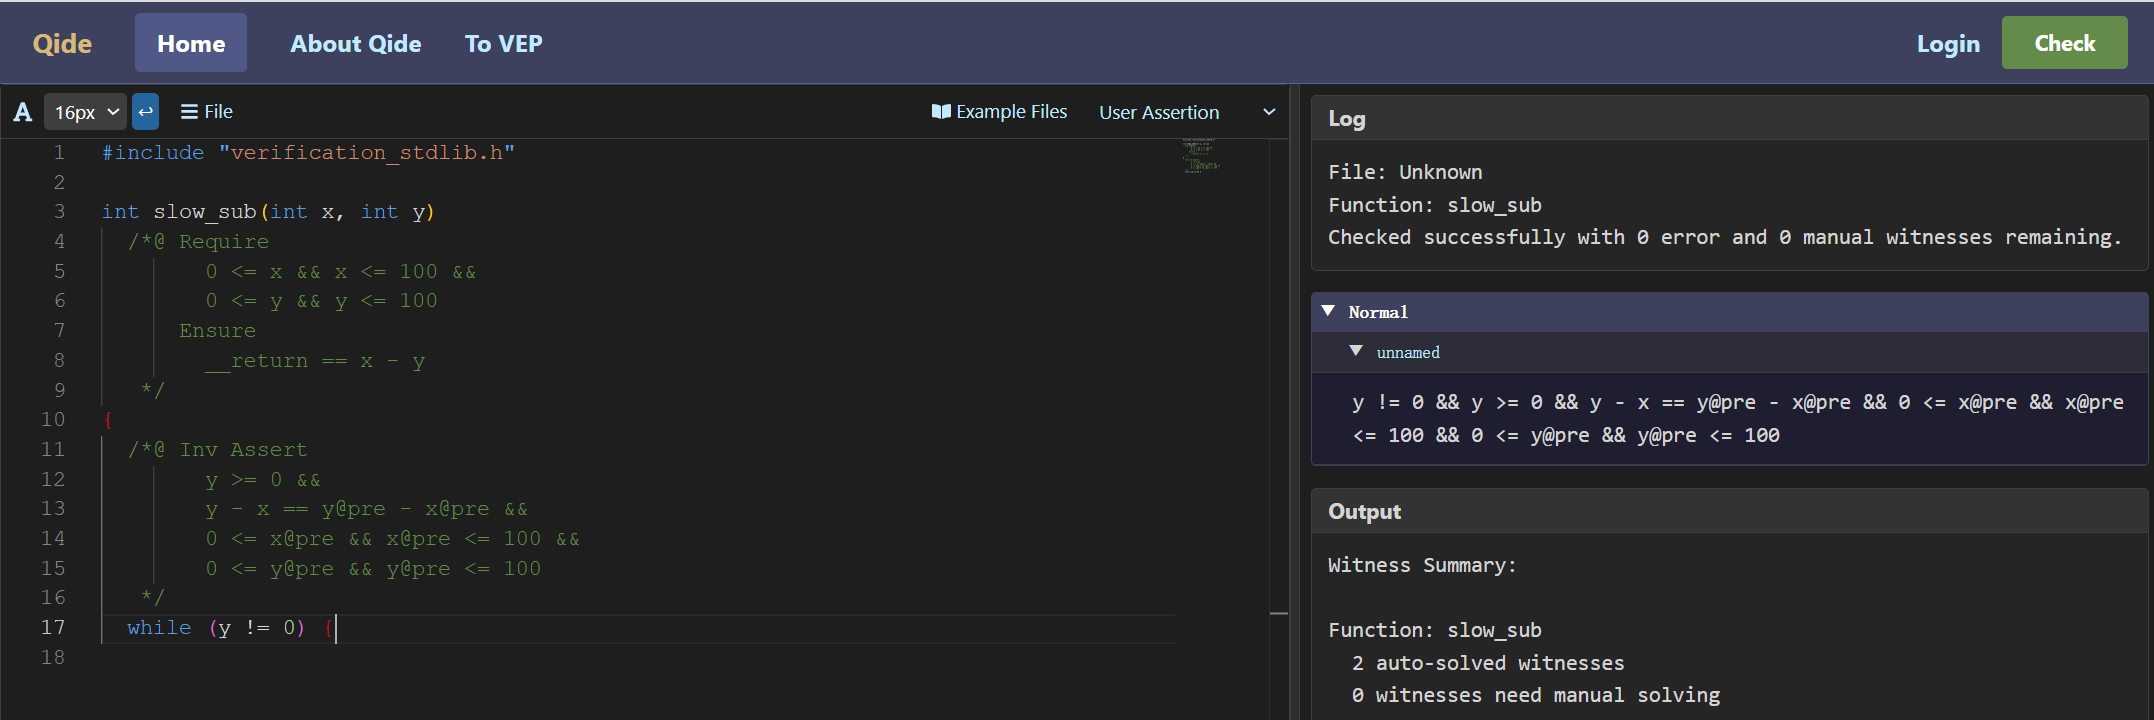Click the Qide logo
This screenshot has width=2154, height=720.
pos(62,43)
